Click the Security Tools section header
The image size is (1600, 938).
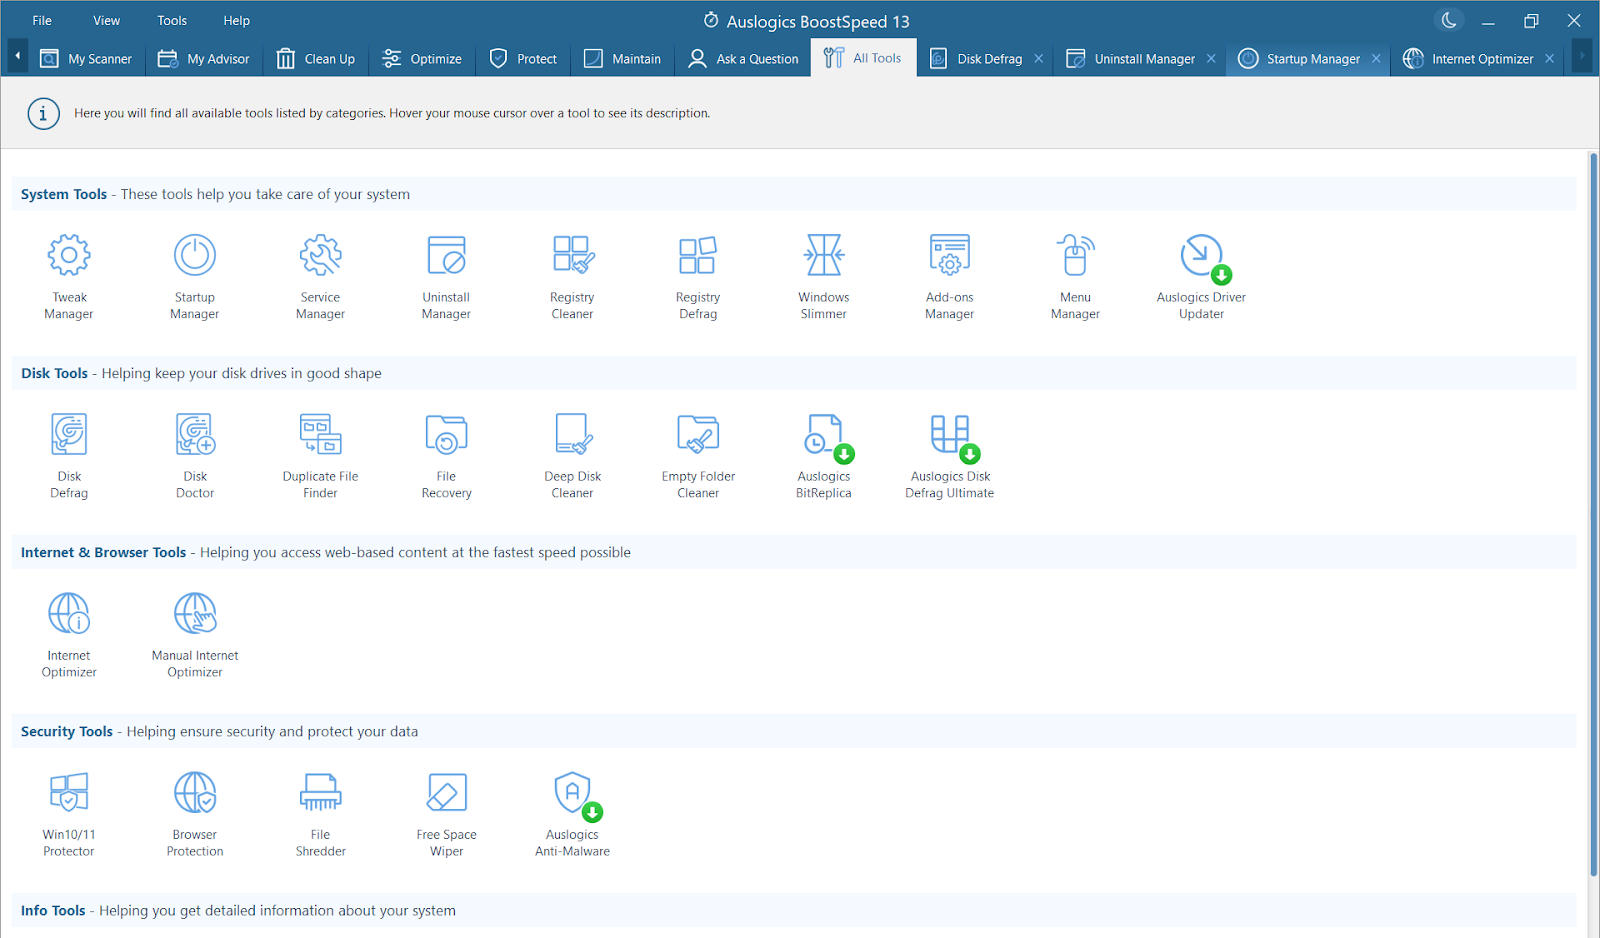(x=794, y=731)
